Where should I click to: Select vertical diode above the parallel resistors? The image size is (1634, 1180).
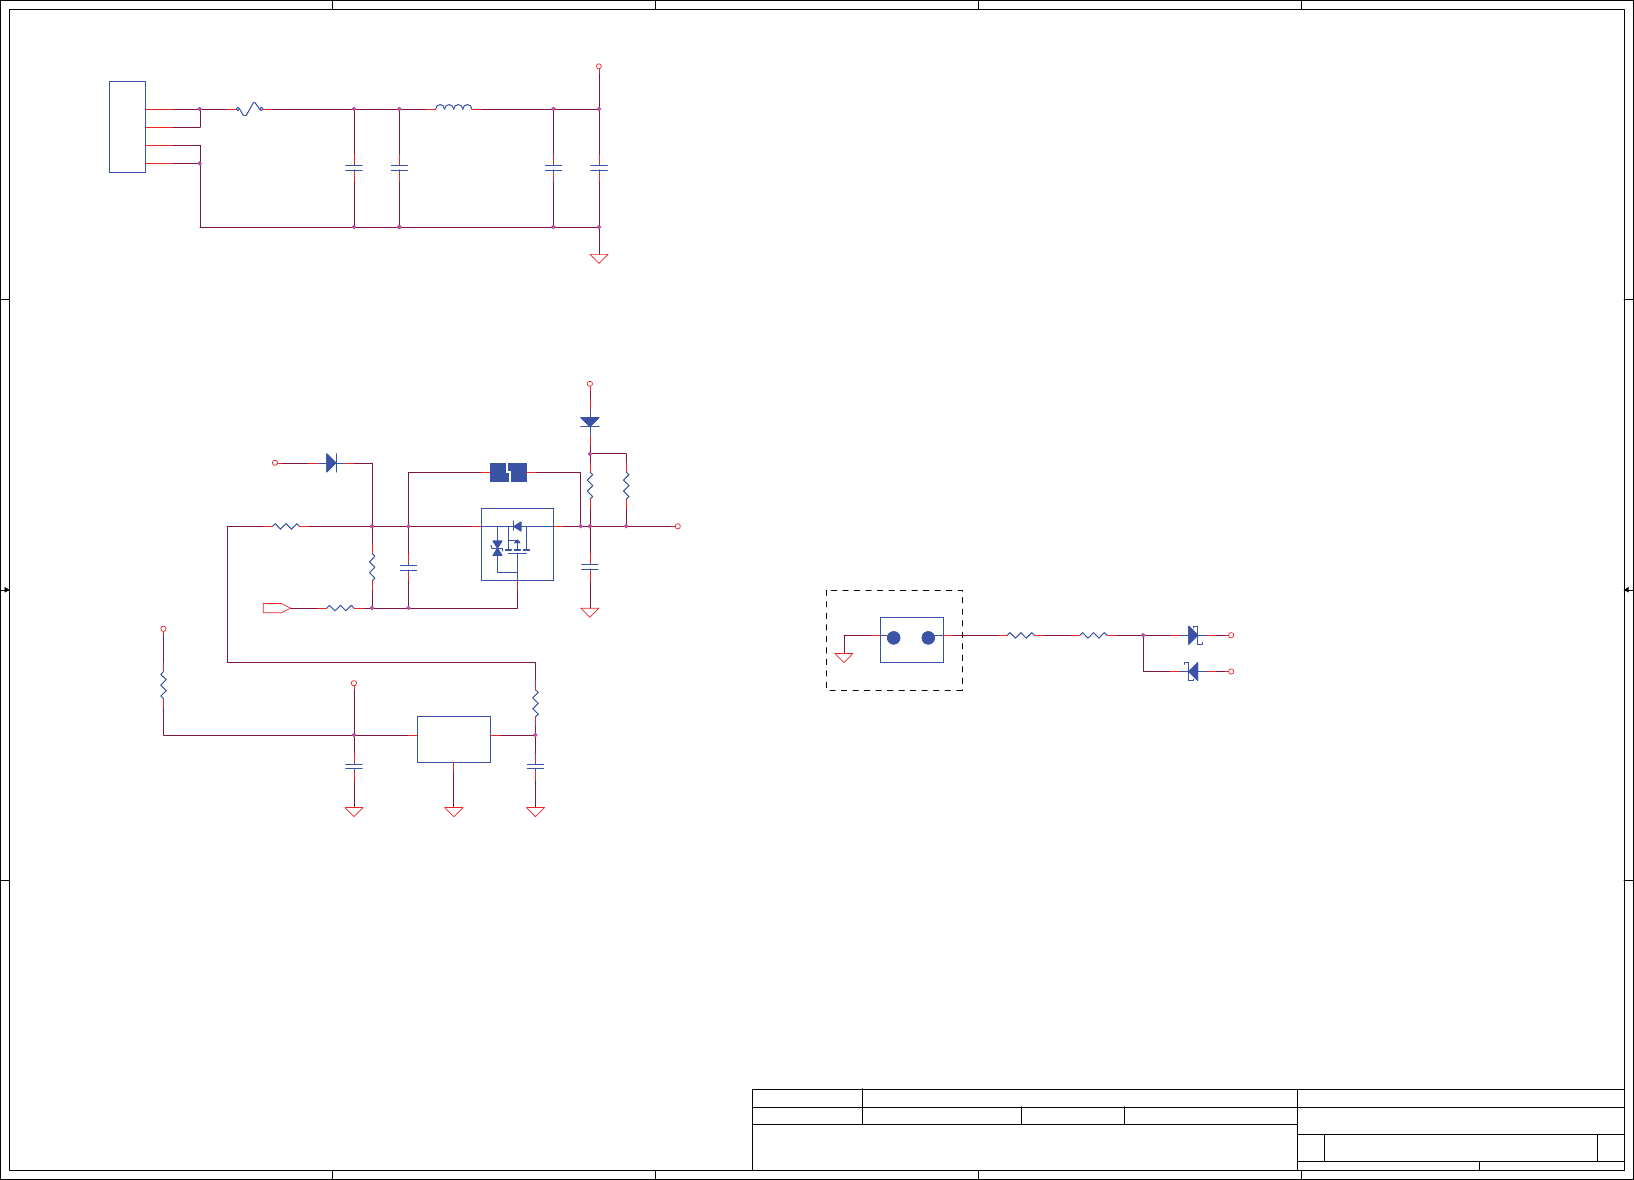[x=590, y=422]
